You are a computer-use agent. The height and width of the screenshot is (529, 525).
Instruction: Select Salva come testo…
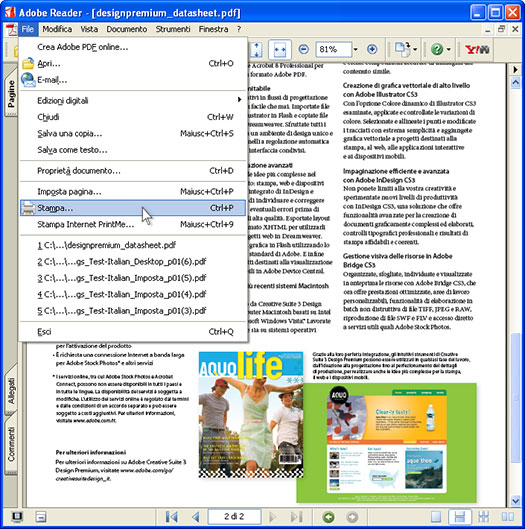coord(133,150)
